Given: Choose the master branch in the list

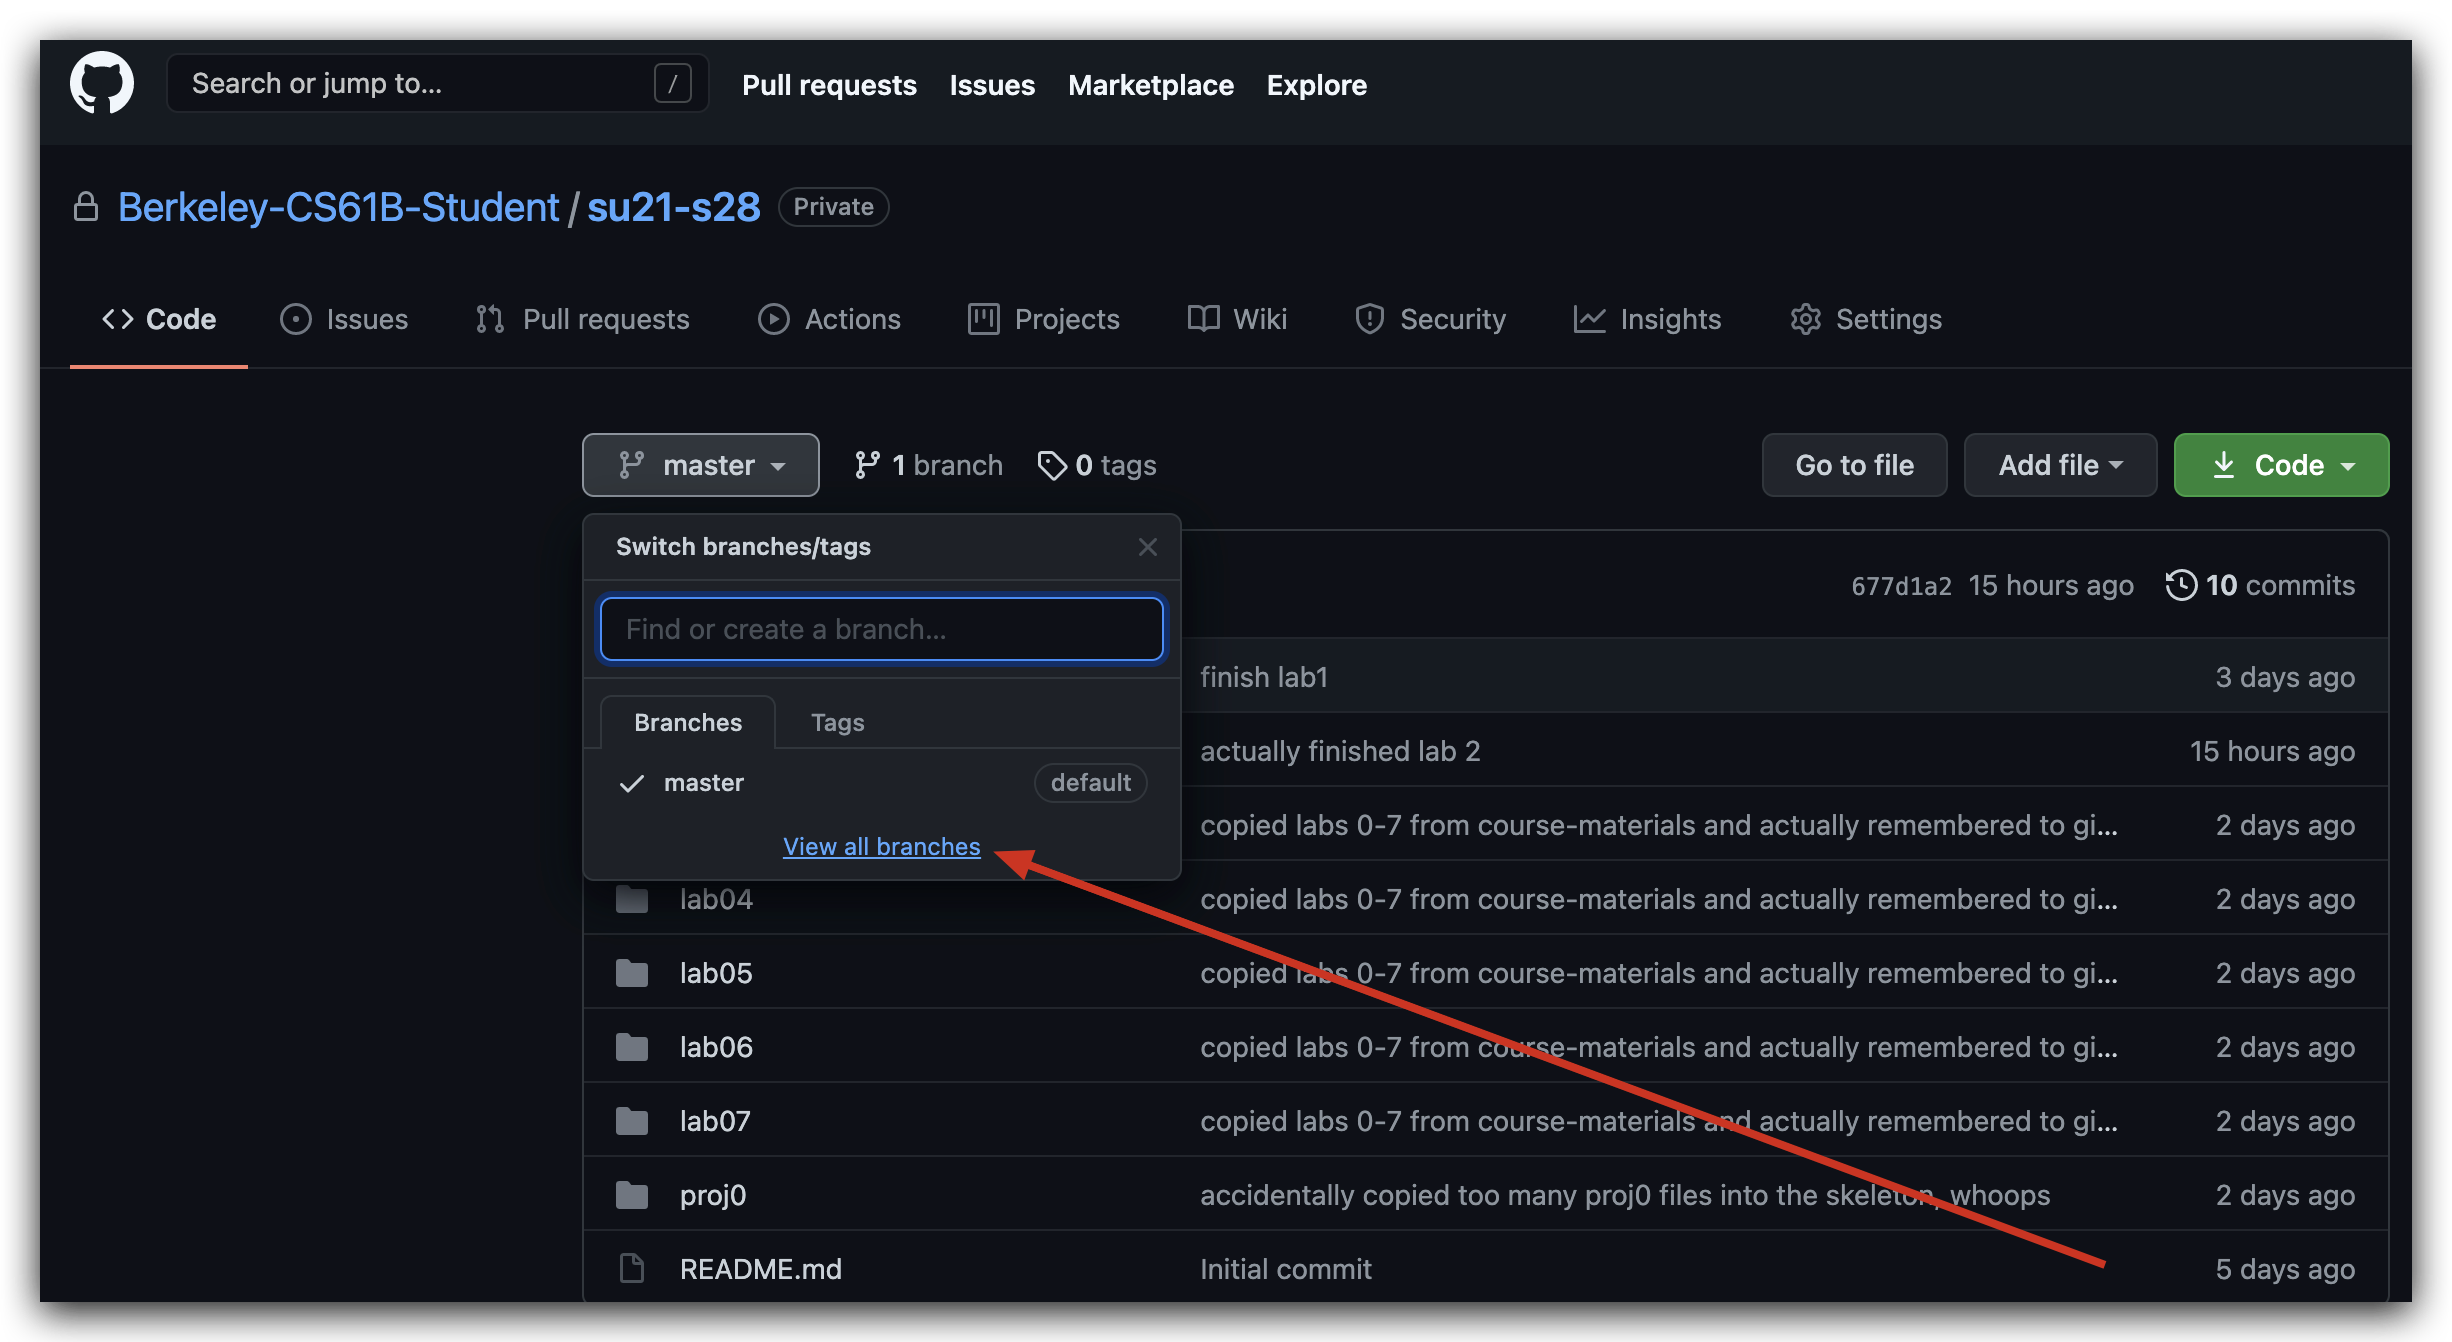Looking at the screenshot, I should [881, 783].
